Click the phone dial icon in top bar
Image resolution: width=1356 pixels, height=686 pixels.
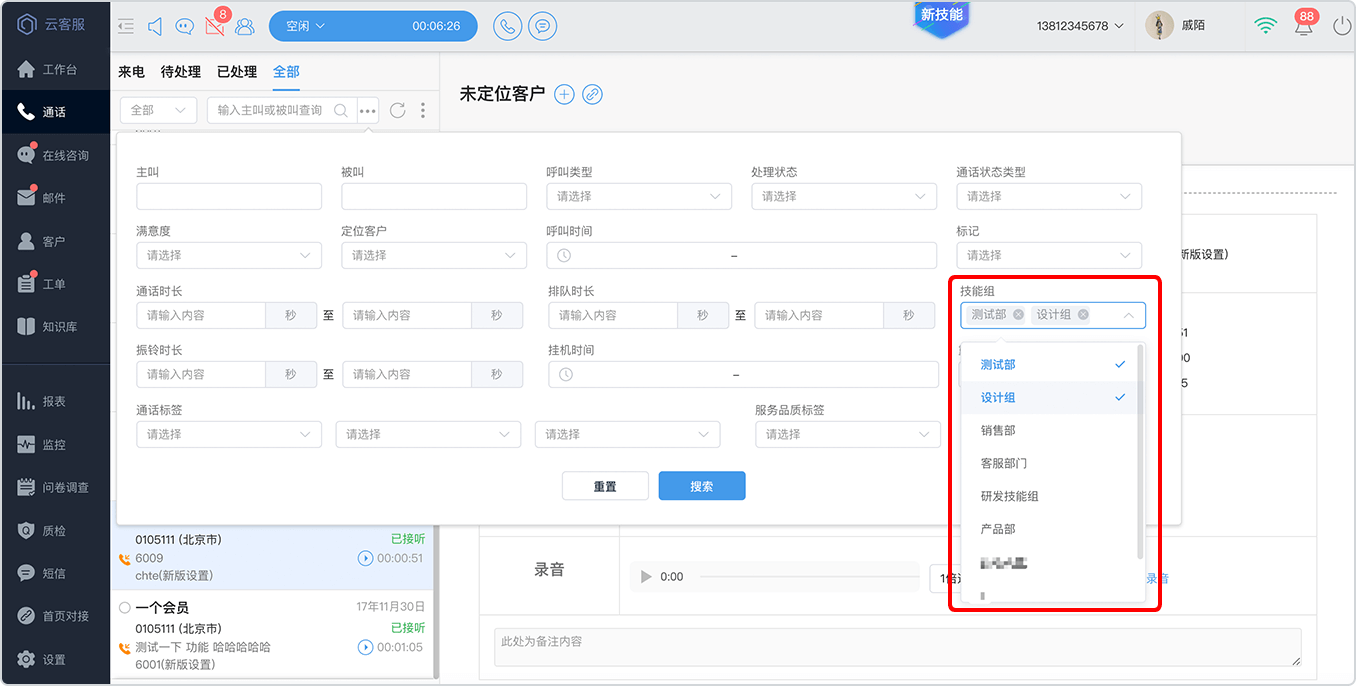(508, 26)
